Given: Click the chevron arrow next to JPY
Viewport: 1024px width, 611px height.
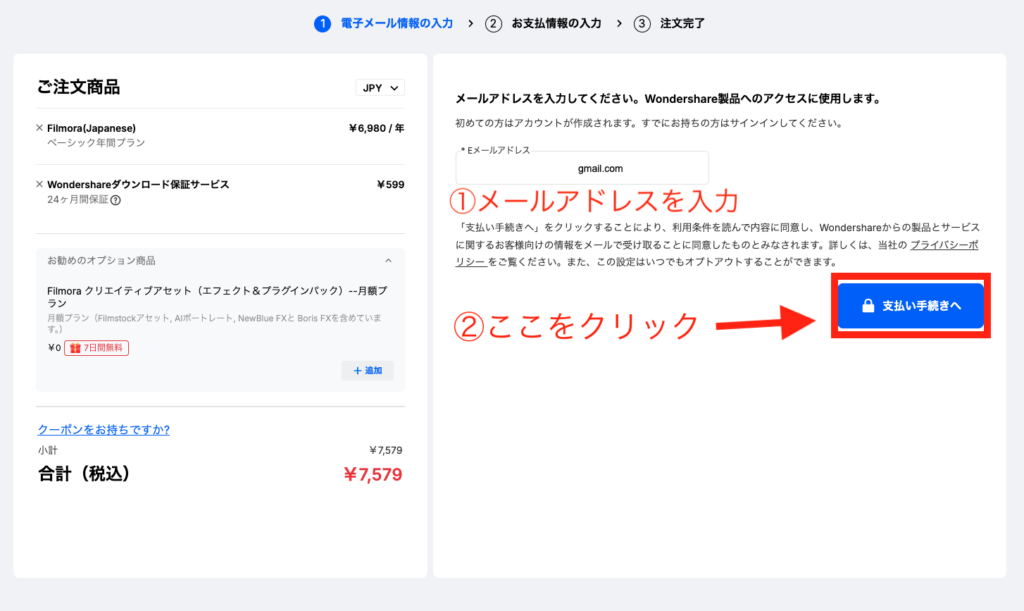Looking at the screenshot, I should [x=394, y=87].
